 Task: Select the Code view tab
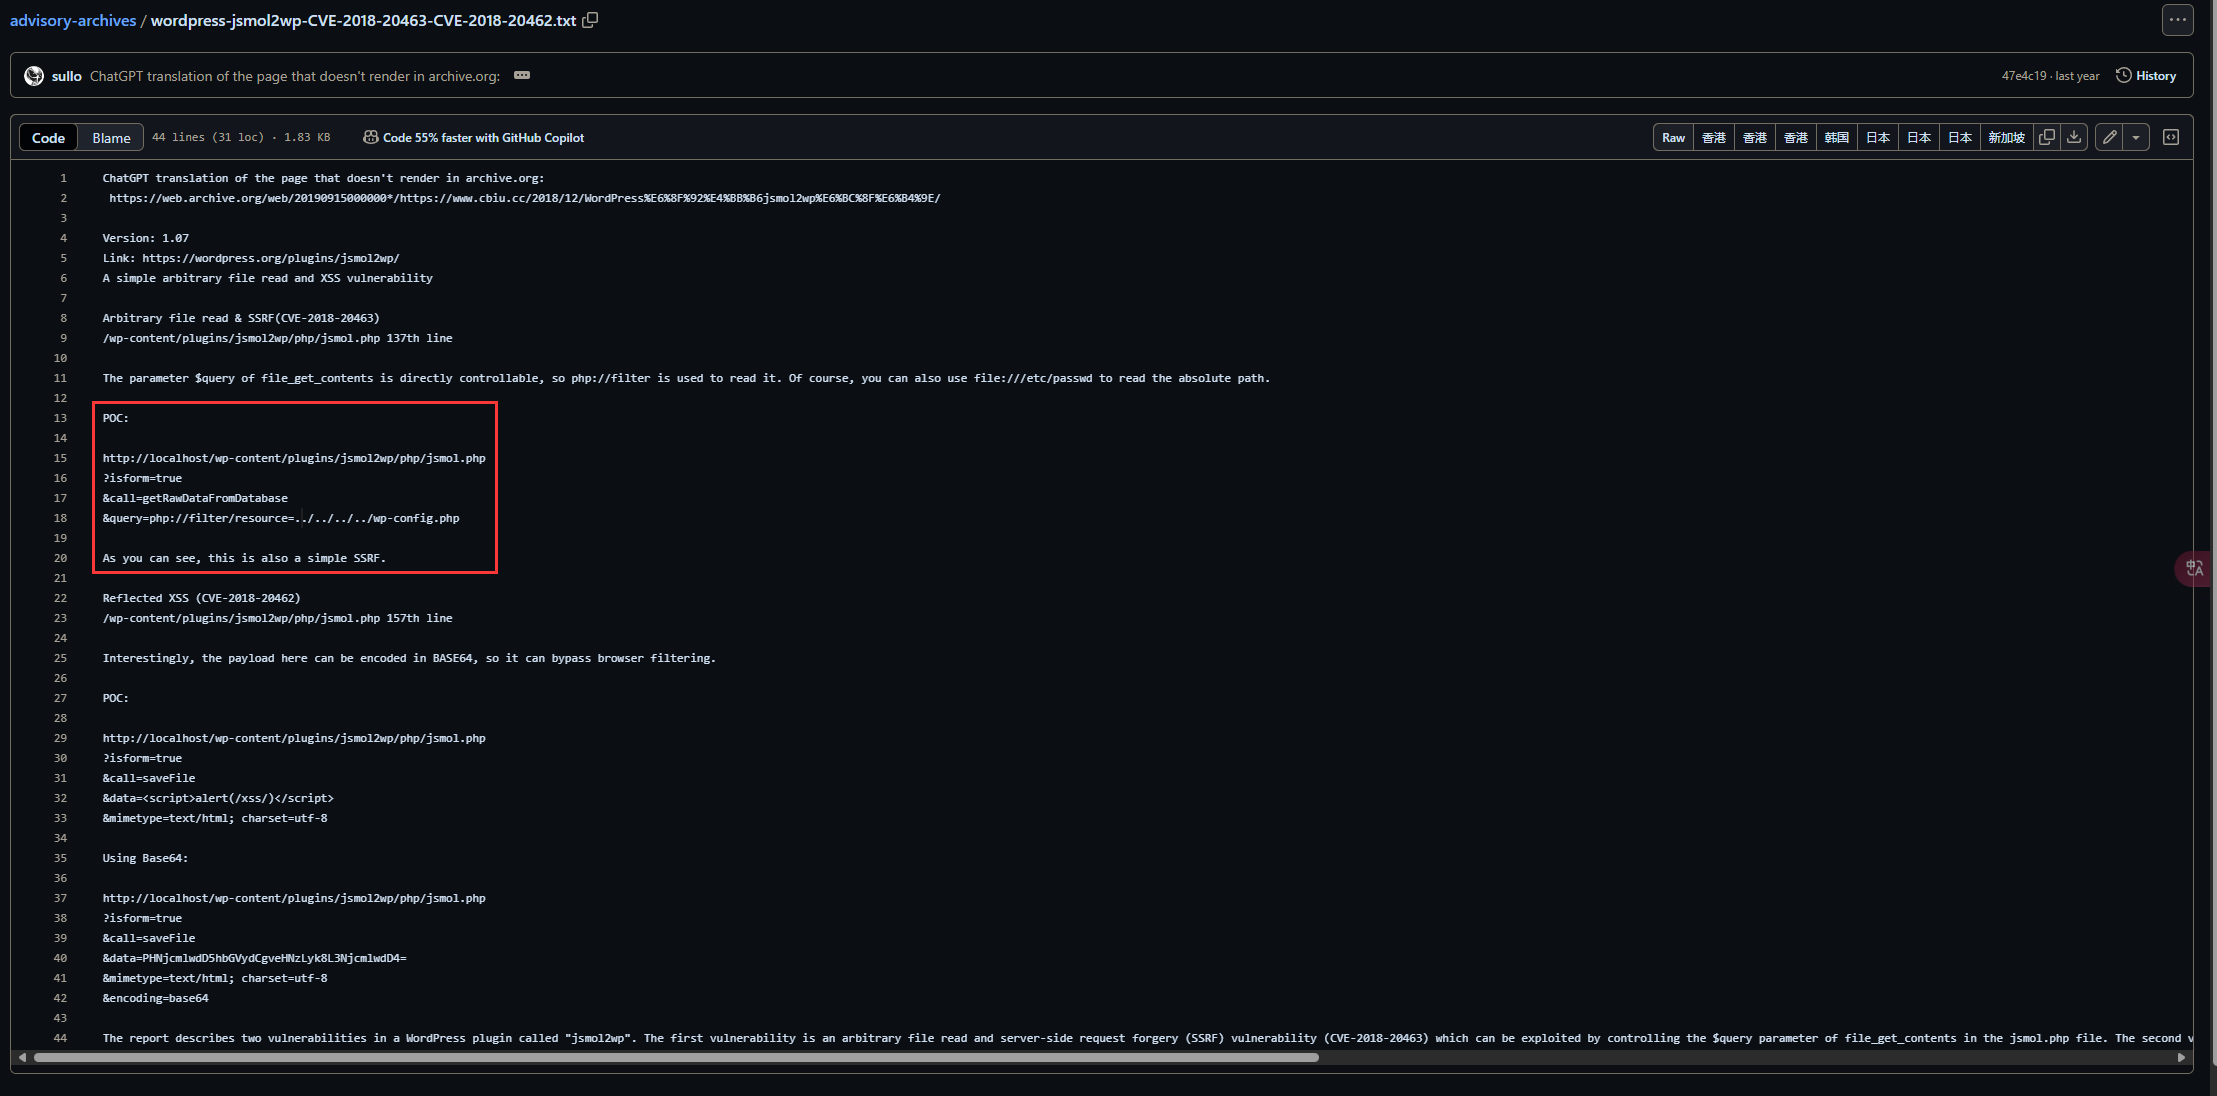[48, 138]
